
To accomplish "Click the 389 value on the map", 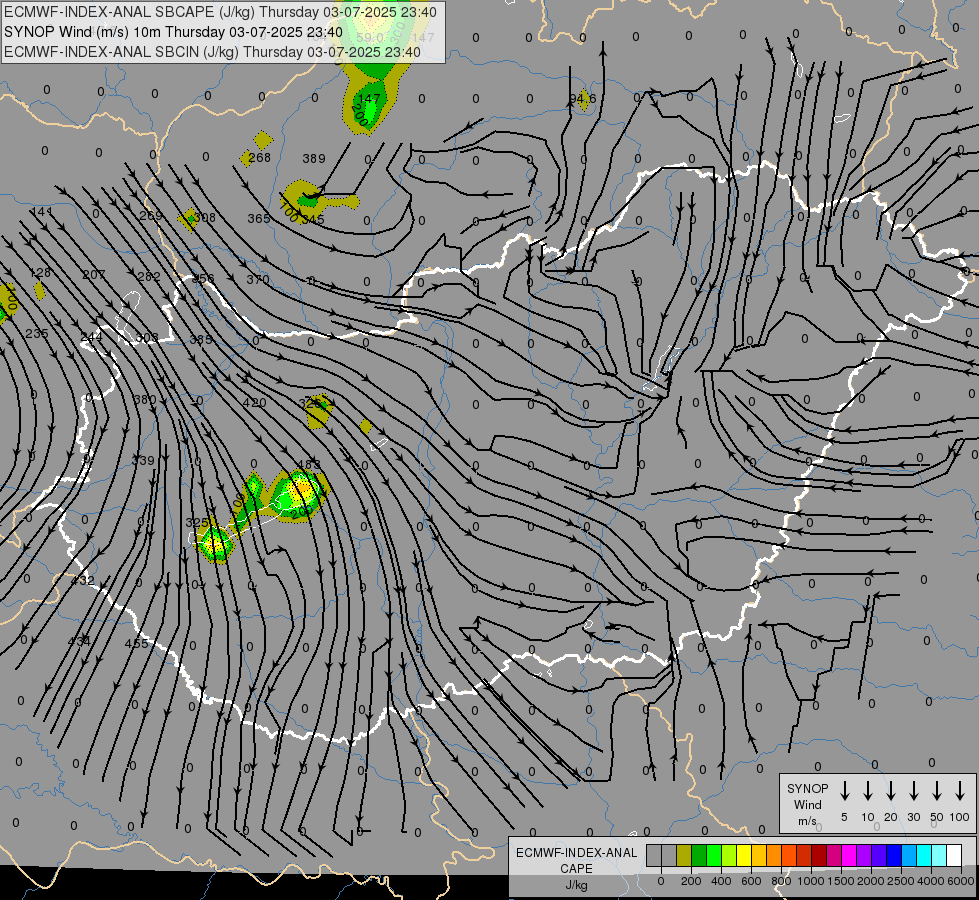I will click(314, 159).
